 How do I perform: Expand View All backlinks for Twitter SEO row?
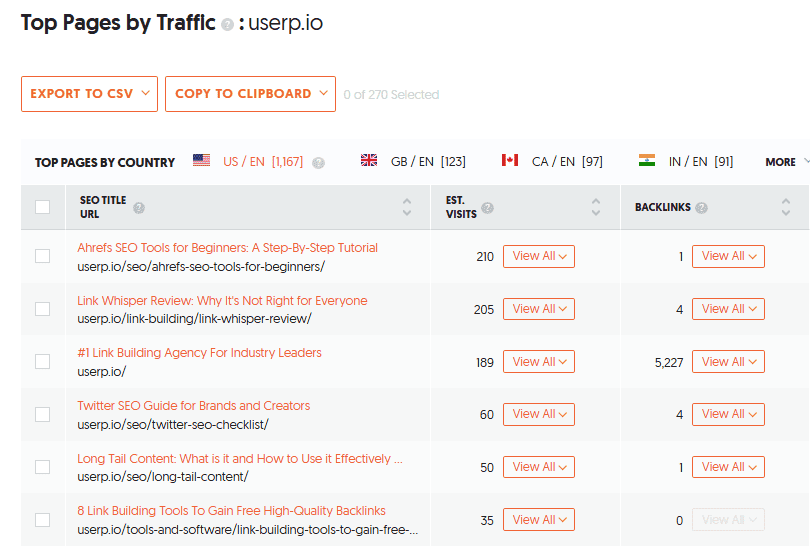(728, 414)
